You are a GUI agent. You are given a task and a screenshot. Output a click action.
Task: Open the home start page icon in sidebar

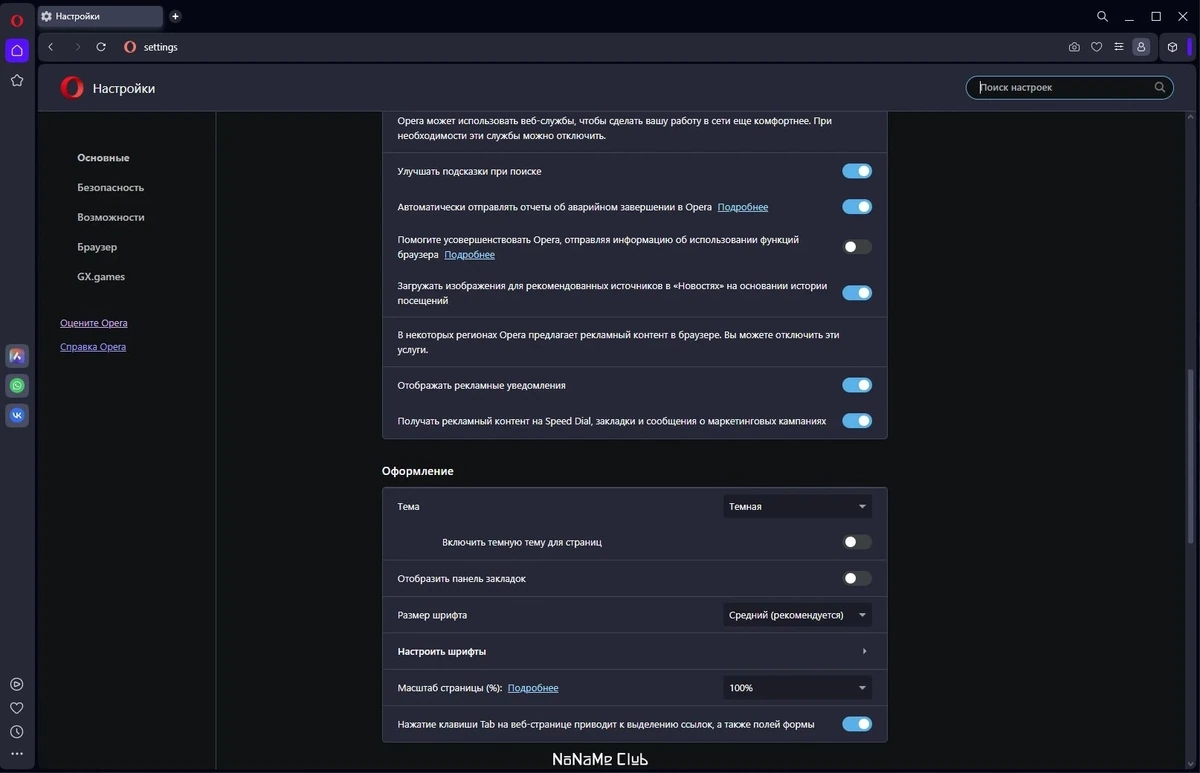point(17,50)
